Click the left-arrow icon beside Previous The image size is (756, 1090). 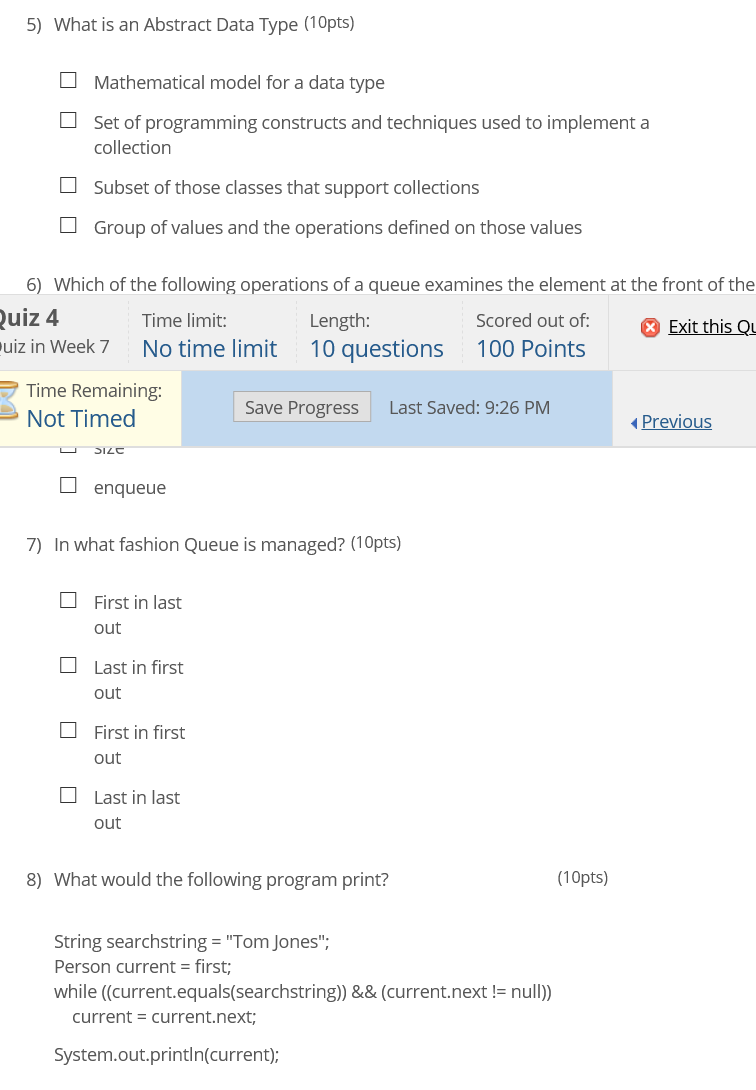(x=635, y=421)
